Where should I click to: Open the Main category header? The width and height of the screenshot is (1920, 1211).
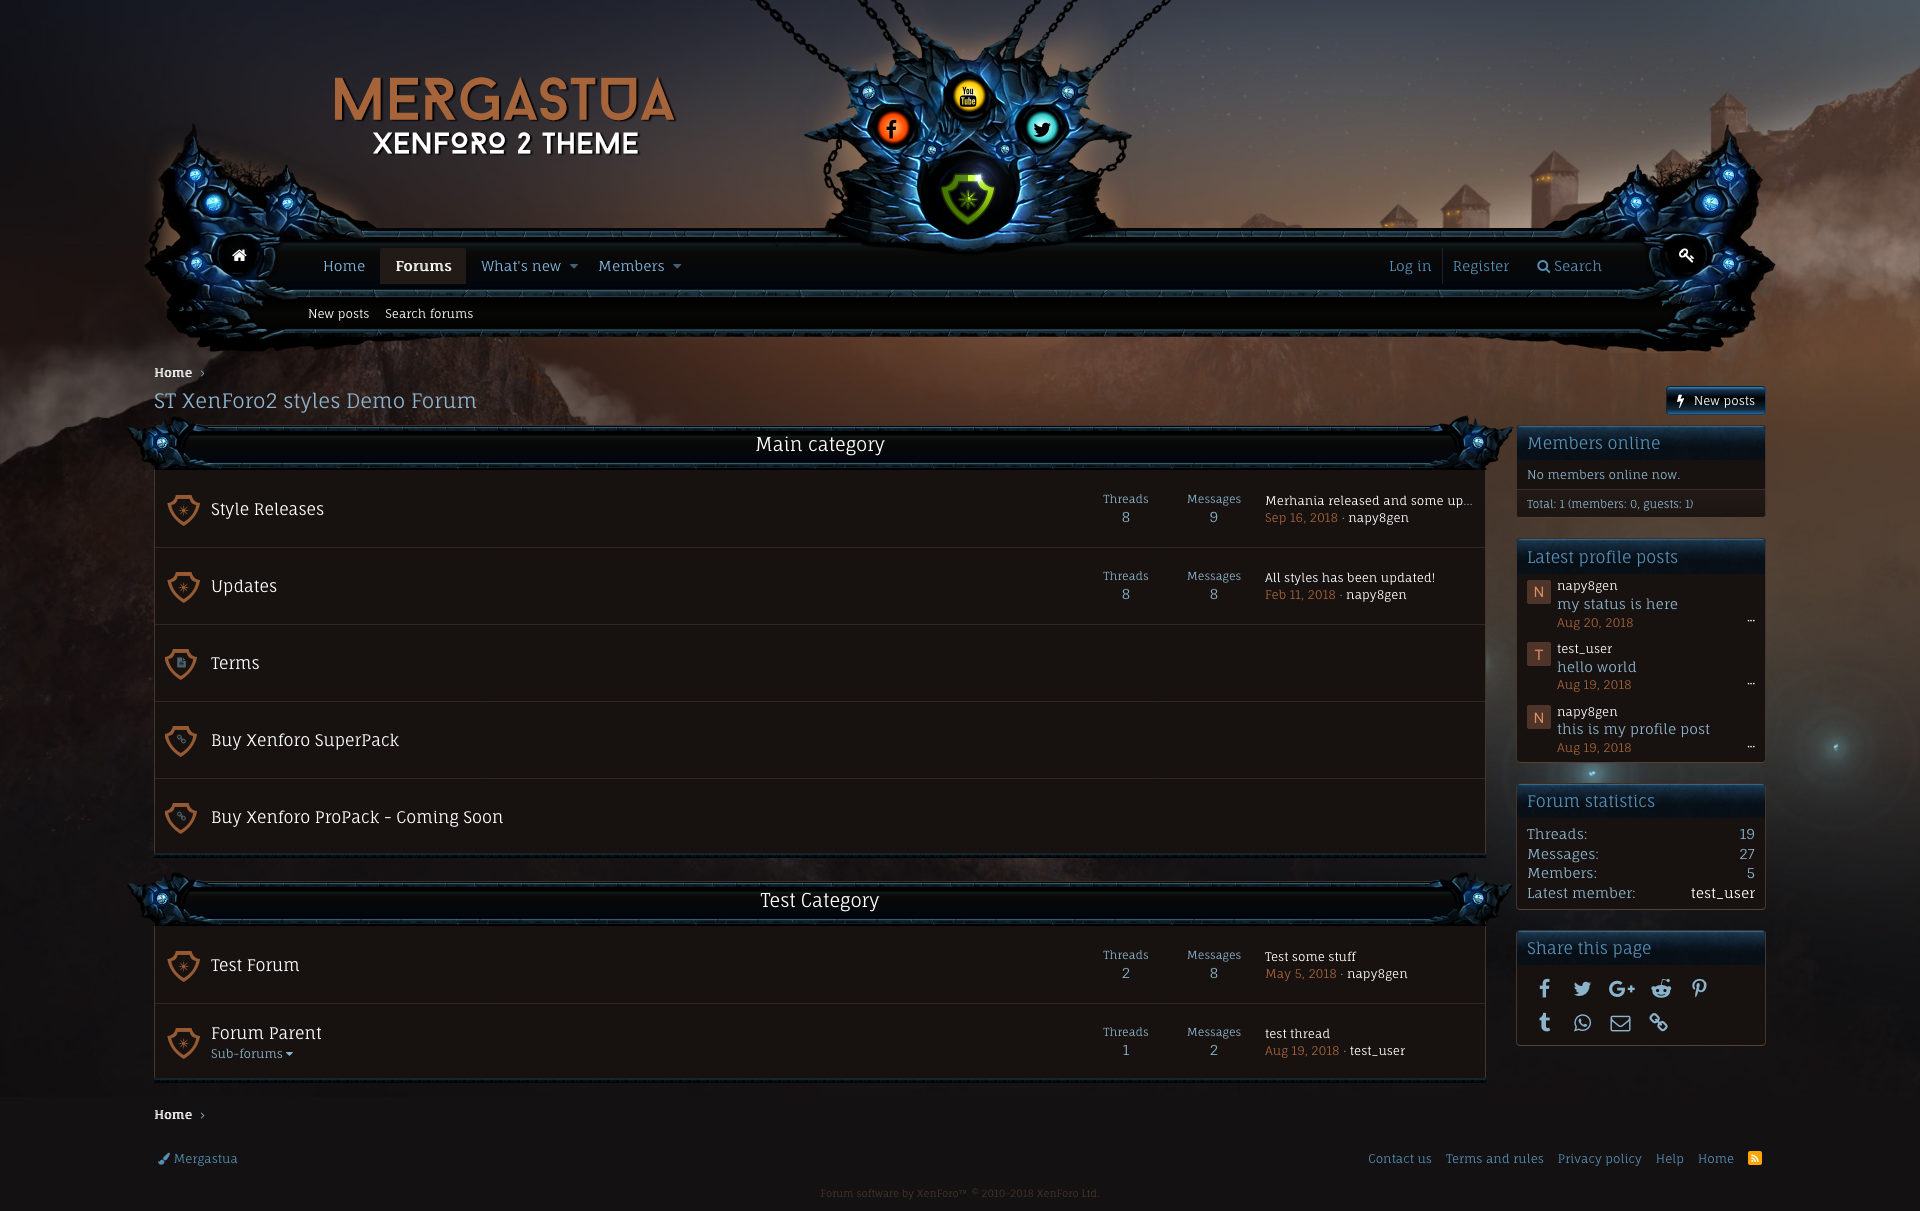point(820,444)
